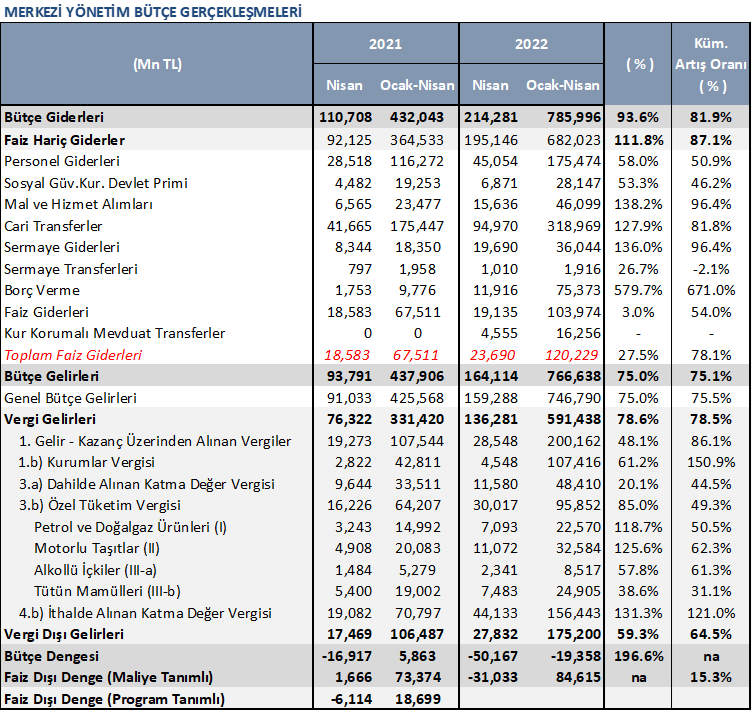The height and width of the screenshot is (711, 752).
Task: Select the Cari Transferler value '318,969'
Action: 574,226
